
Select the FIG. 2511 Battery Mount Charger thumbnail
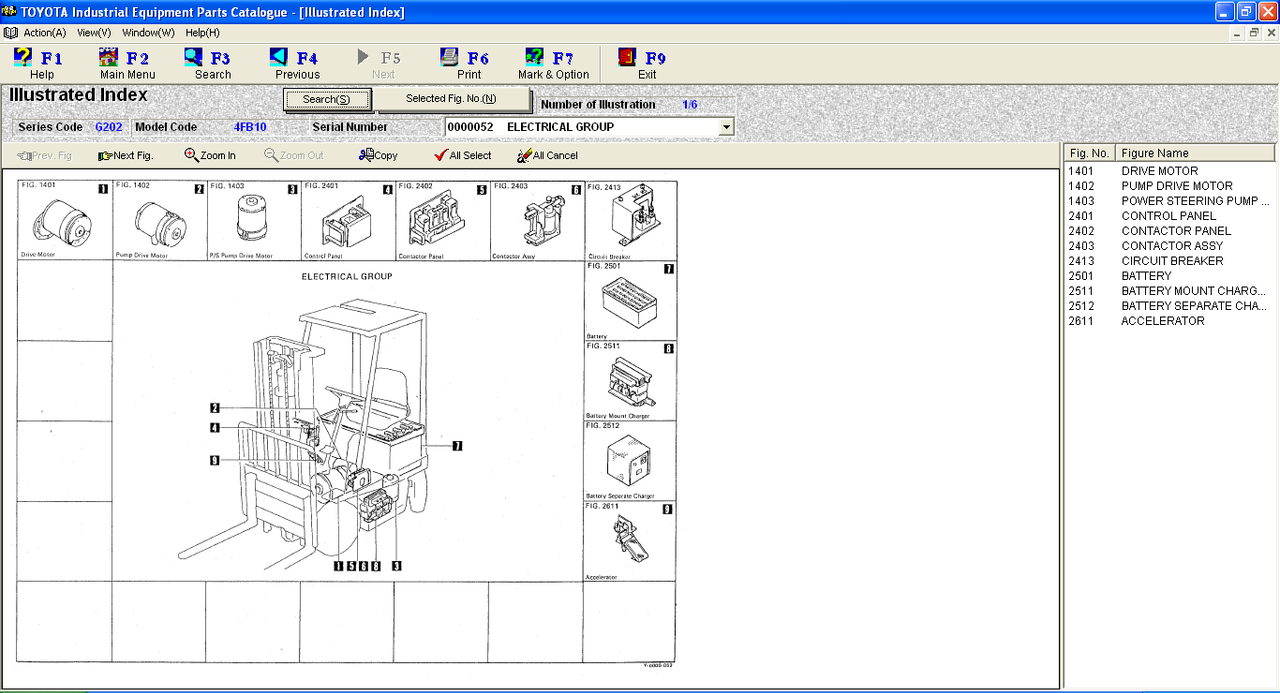point(630,380)
